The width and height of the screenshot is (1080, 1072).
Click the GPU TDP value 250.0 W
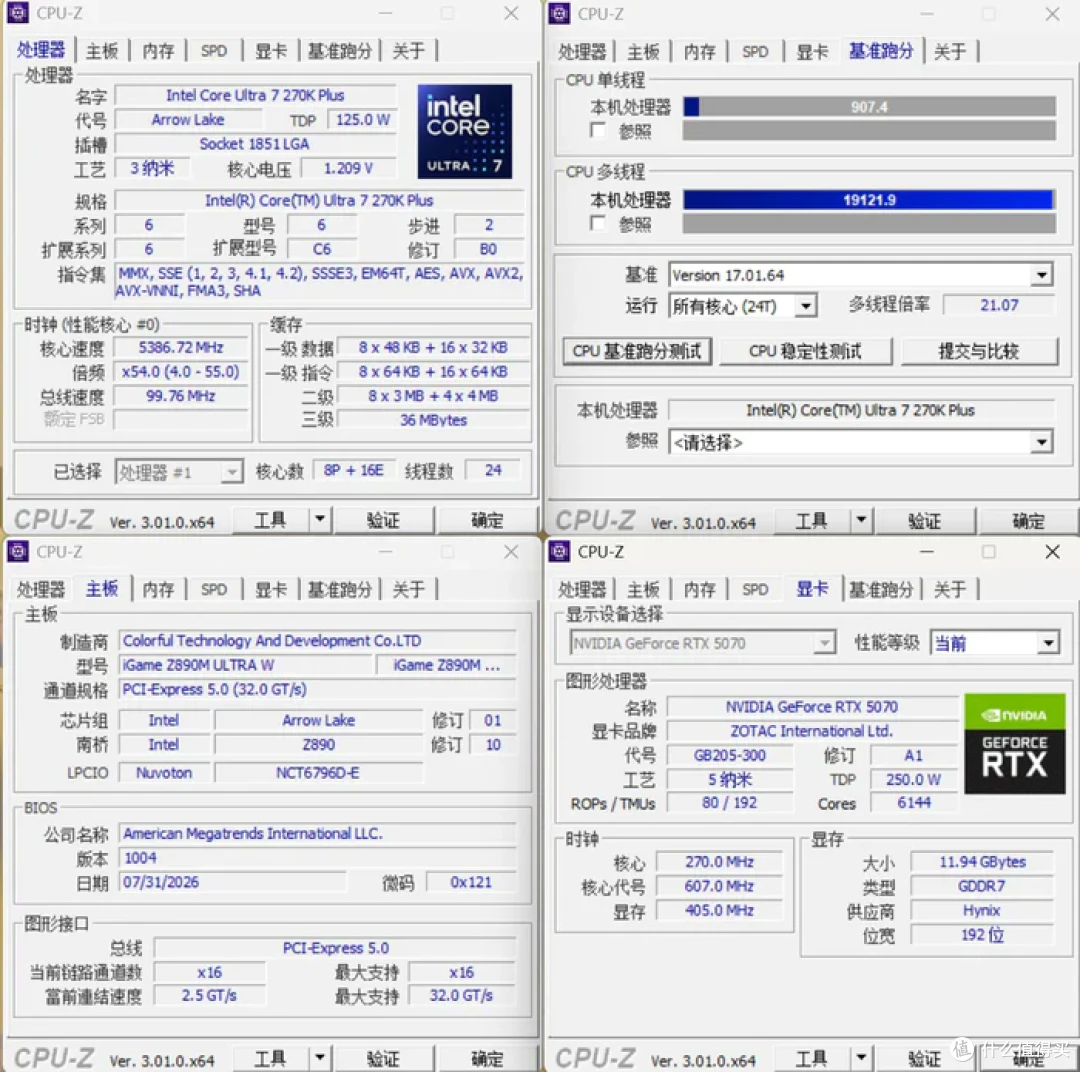(913, 779)
